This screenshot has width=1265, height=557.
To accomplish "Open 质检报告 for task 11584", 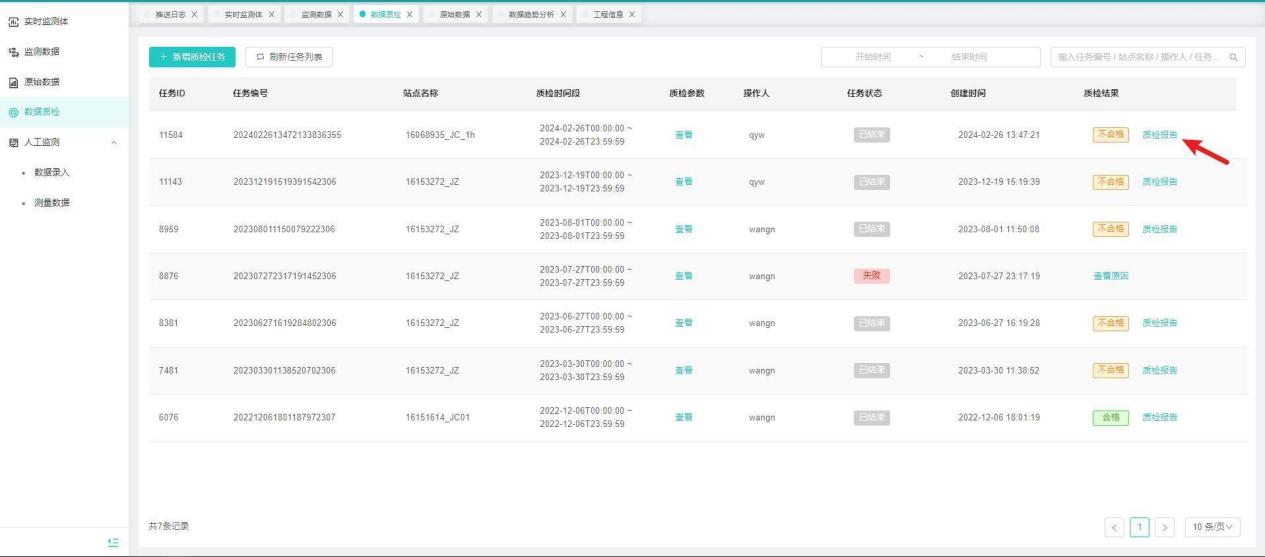I will click(x=1160, y=135).
